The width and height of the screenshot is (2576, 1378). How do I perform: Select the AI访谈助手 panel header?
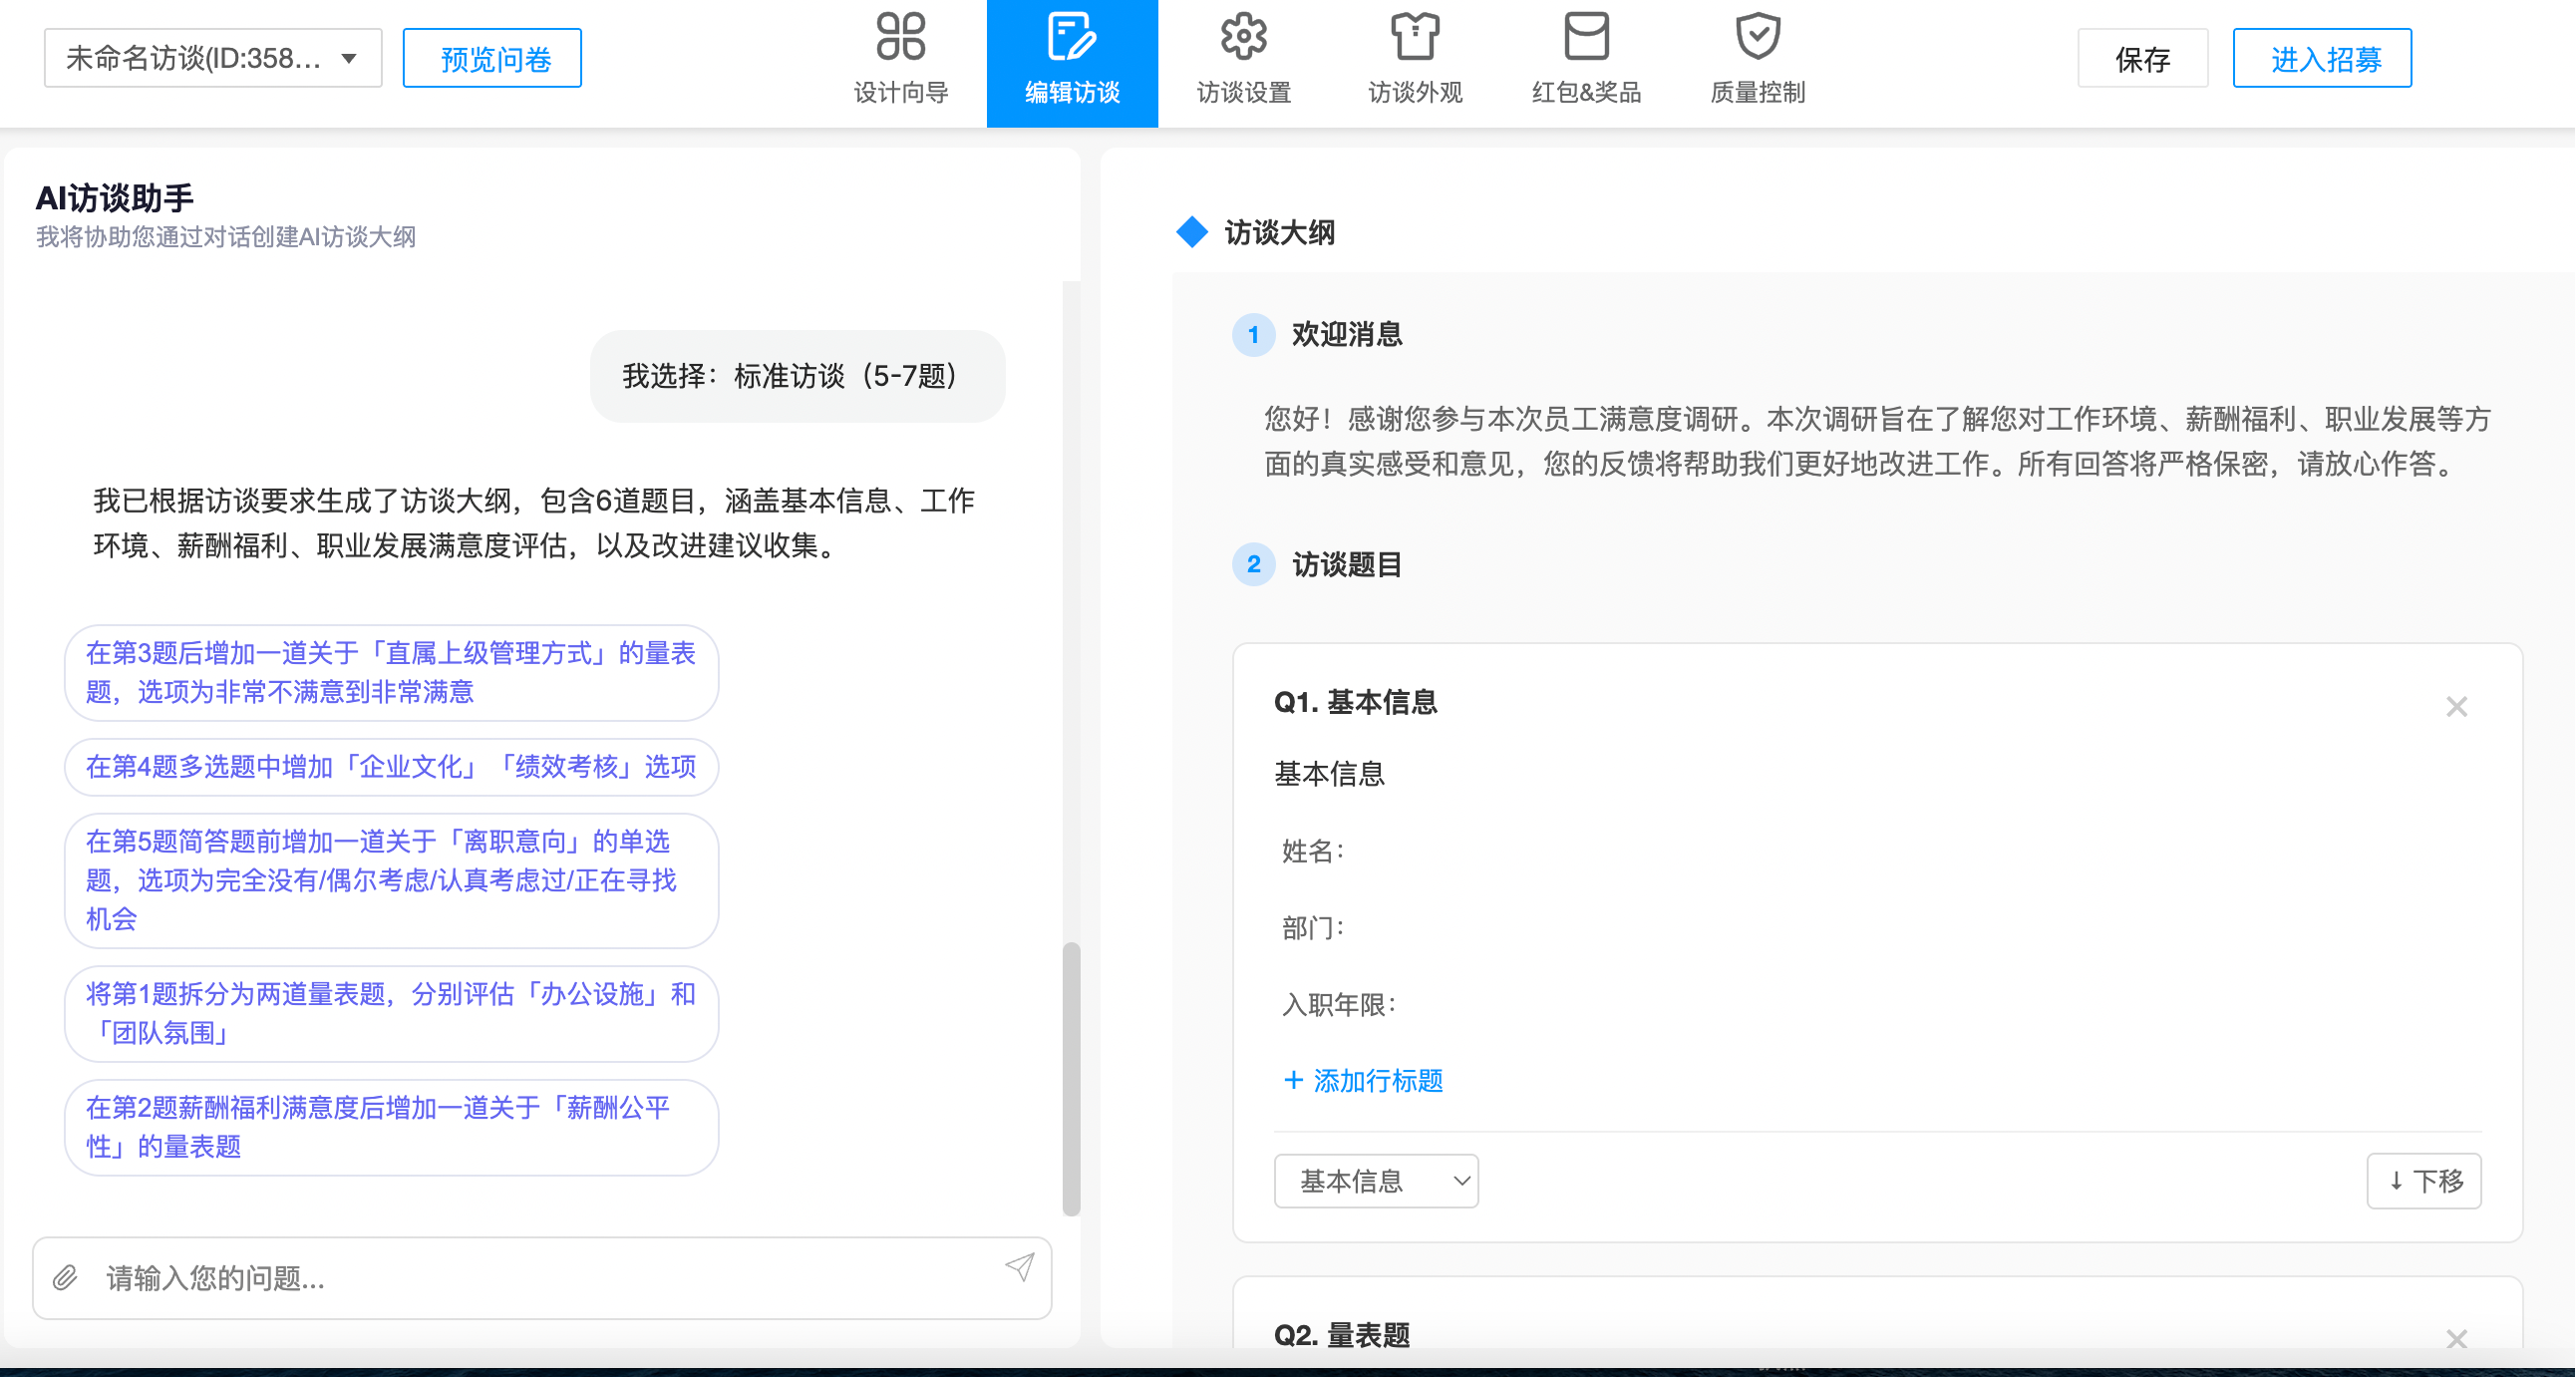(116, 198)
